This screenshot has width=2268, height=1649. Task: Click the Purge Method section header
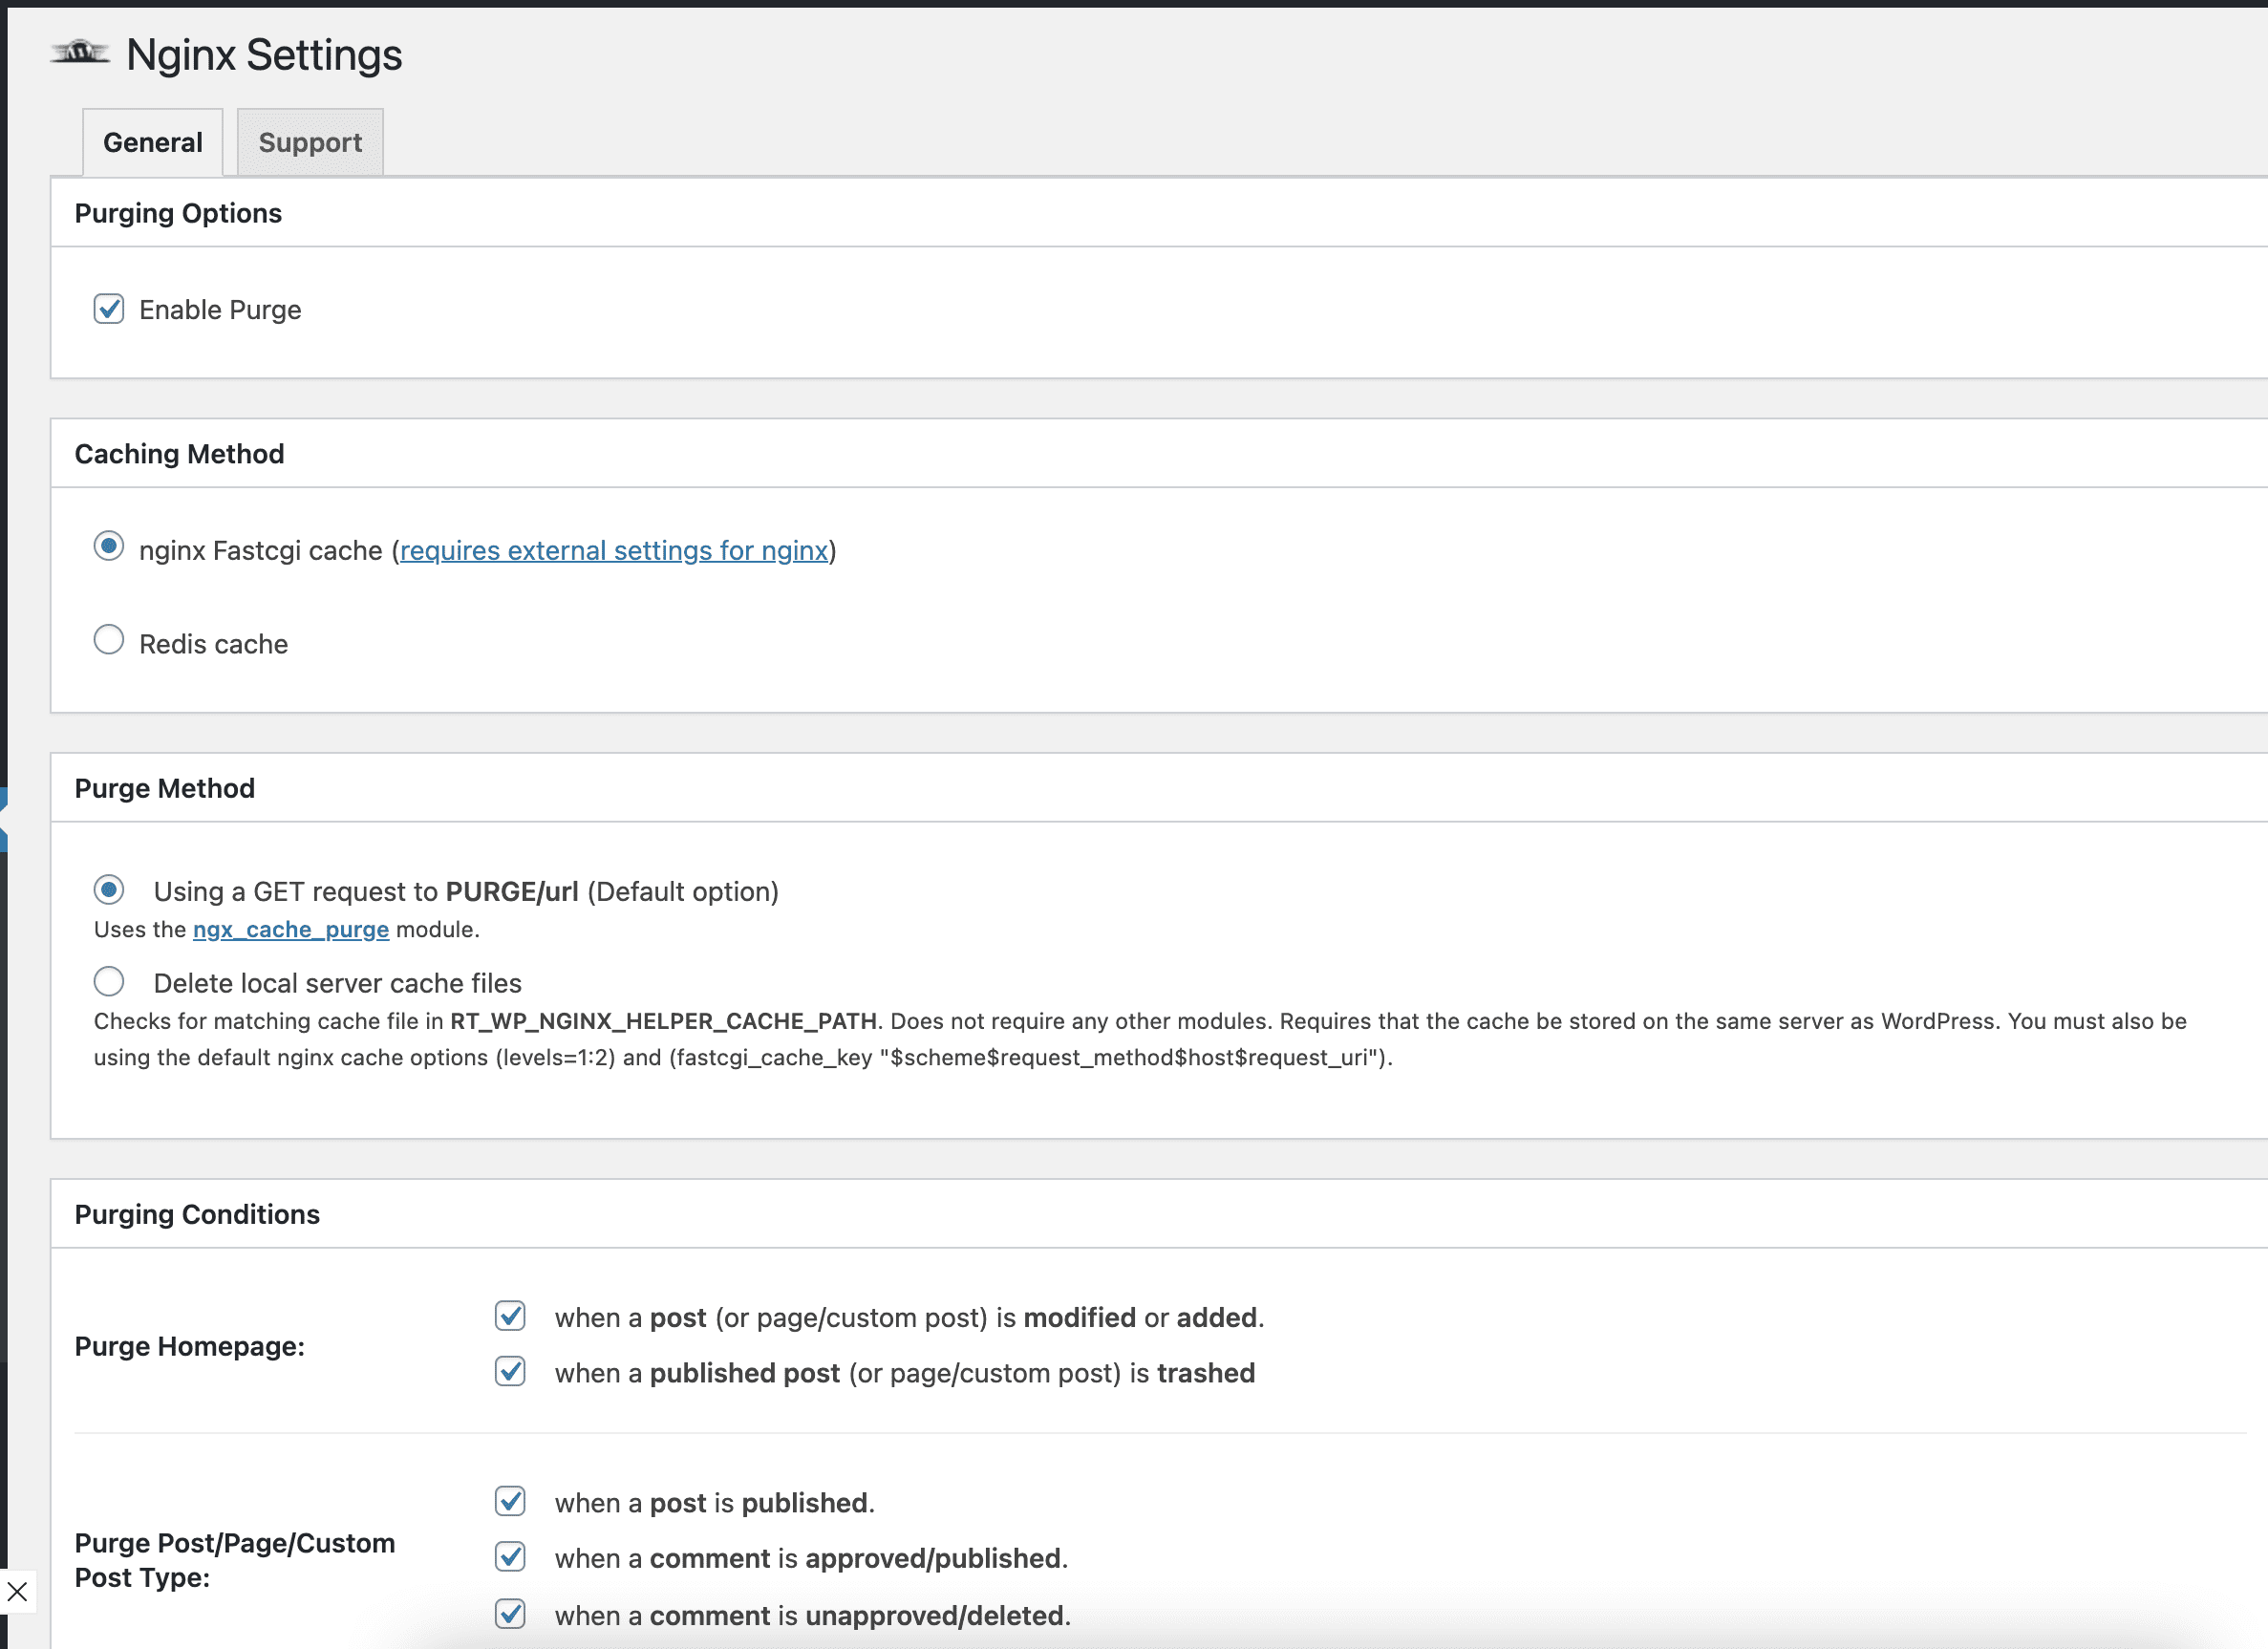(x=164, y=788)
